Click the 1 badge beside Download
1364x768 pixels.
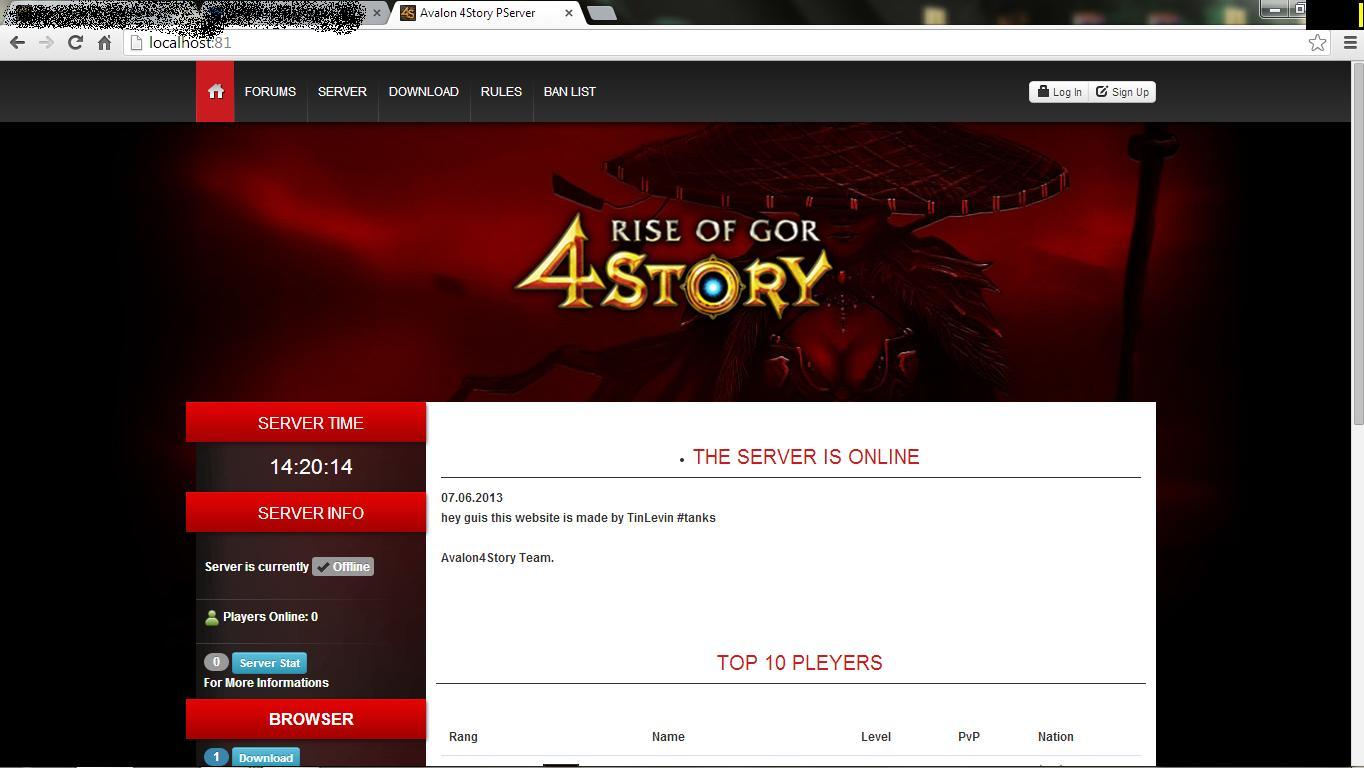216,757
